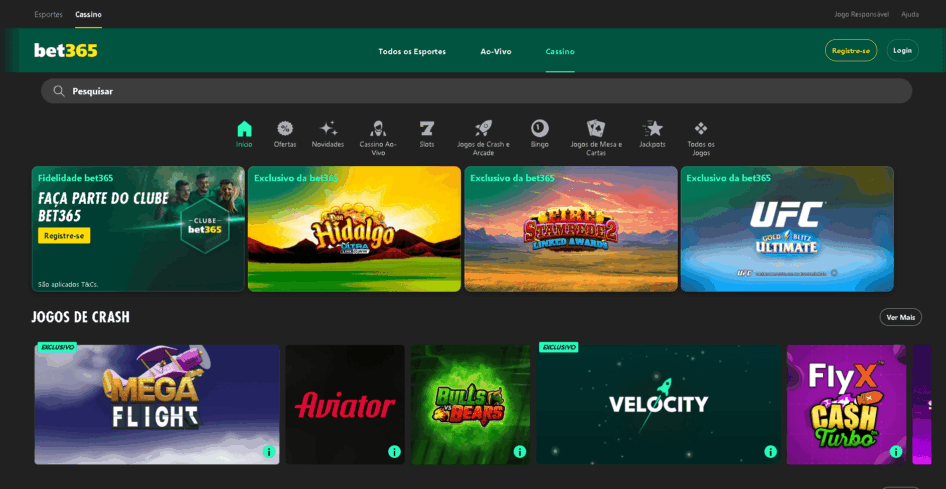Image resolution: width=946 pixels, height=489 pixels.
Task: Open the Slots seven icon
Action: pyautogui.click(x=427, y=128)
